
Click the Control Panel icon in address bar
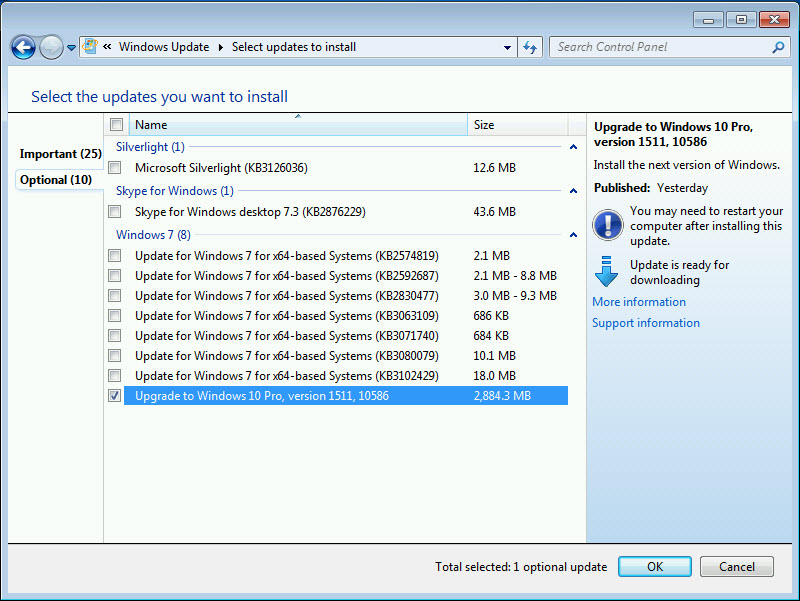[x=91, y=47]
